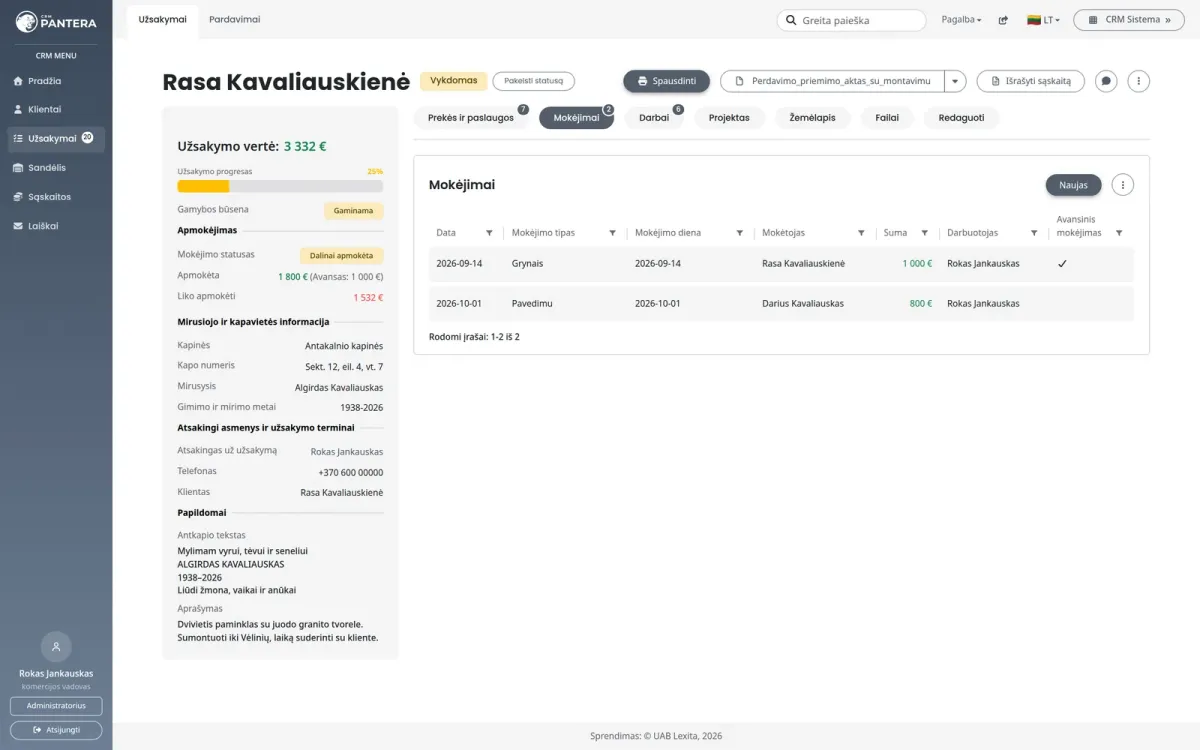1200x750 pixels.
Task: Expand the document template dropdown arrow
Action: point(955,81)
